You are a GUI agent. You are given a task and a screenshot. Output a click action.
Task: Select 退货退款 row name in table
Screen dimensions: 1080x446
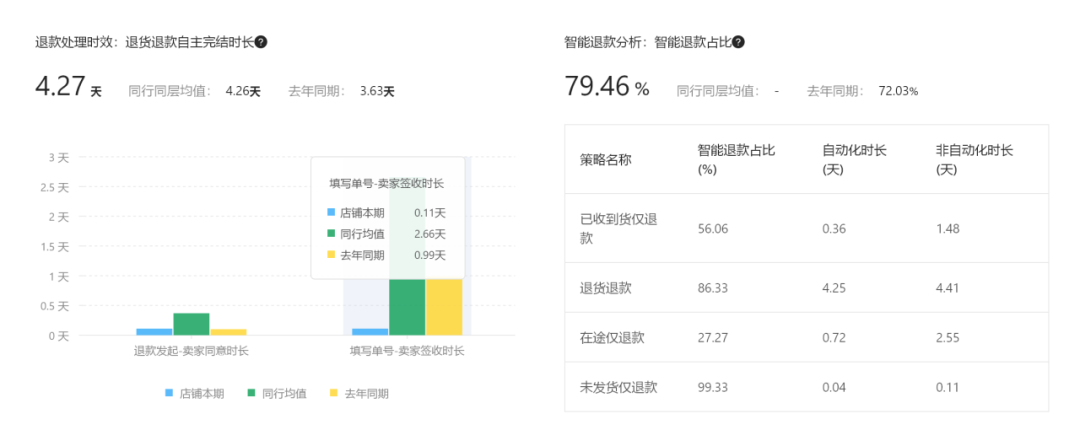[606, 288]
